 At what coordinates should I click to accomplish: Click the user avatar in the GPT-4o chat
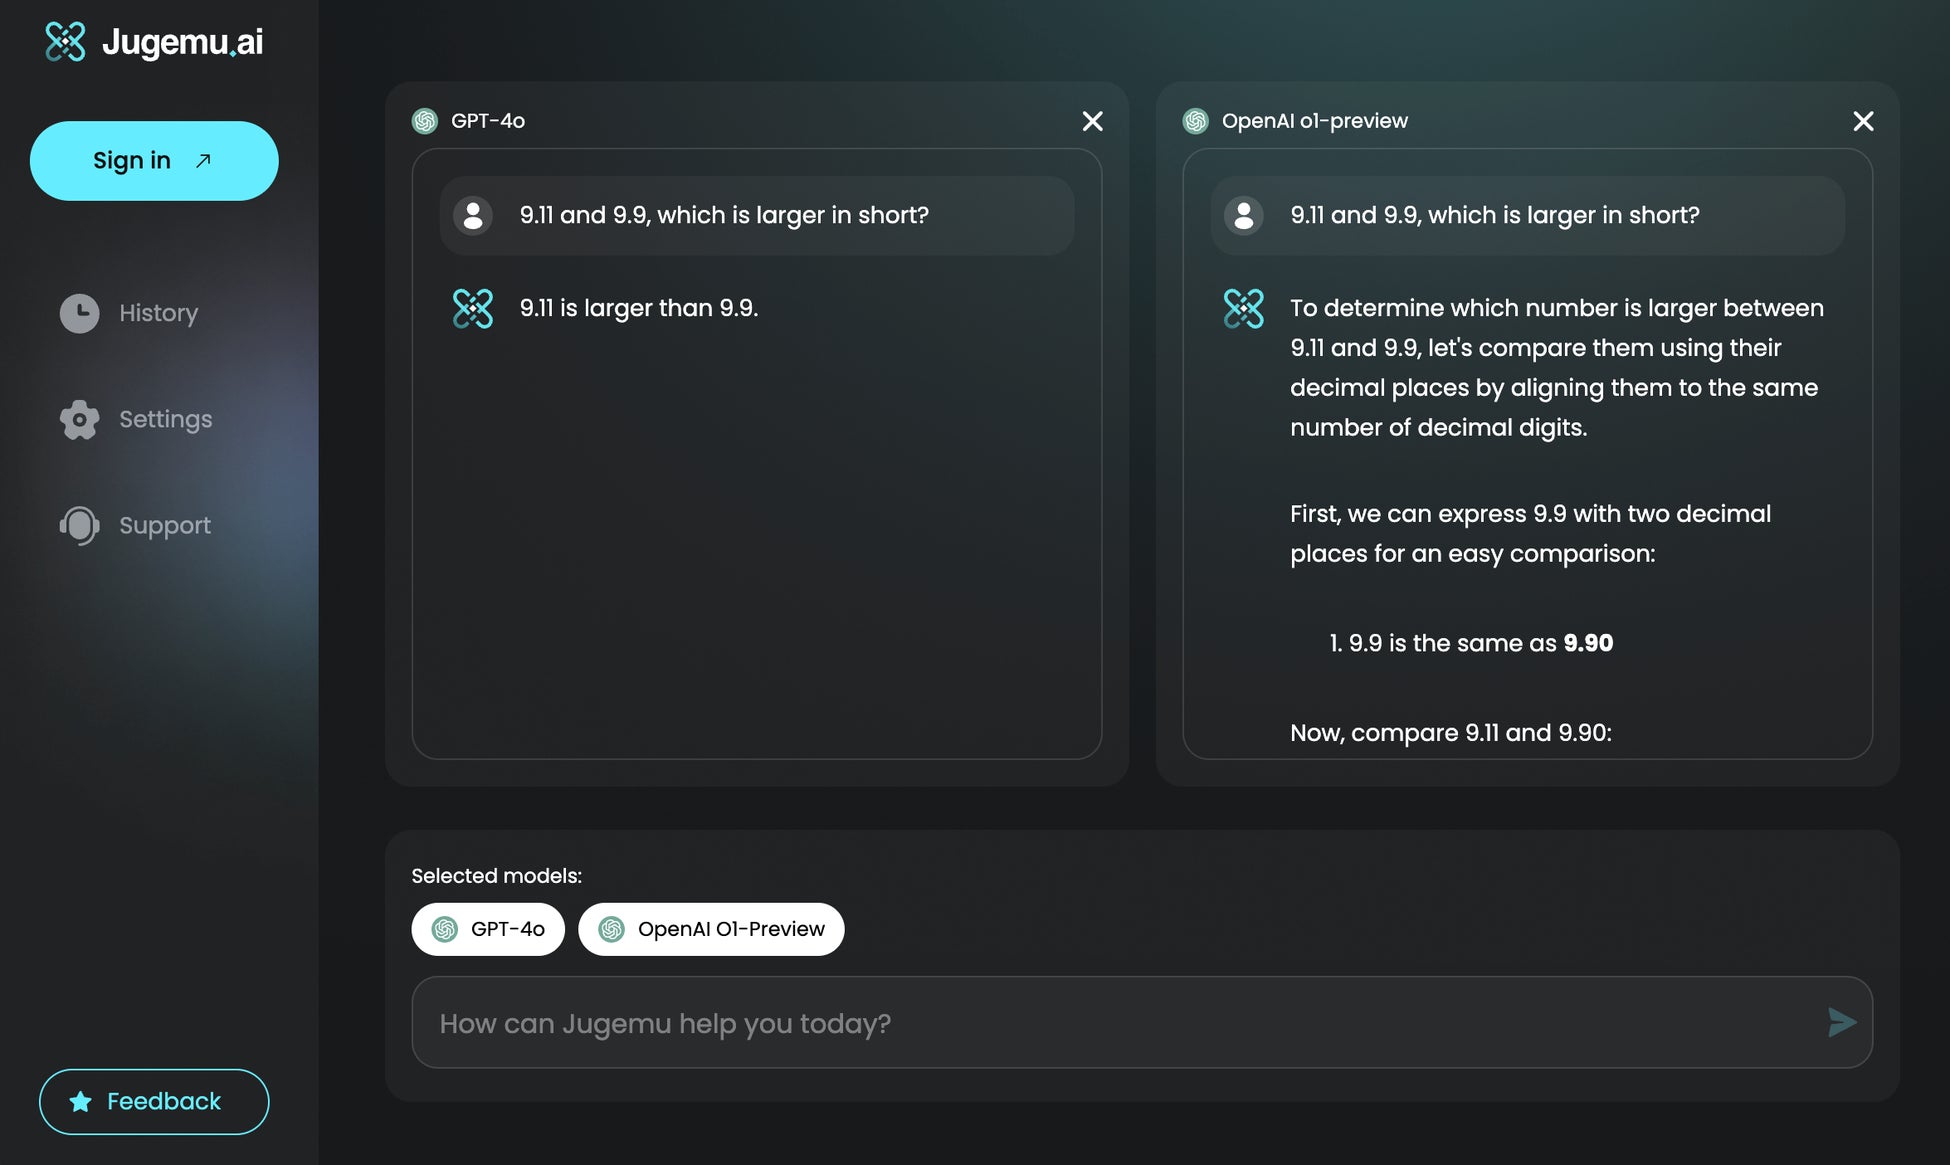tap(473, 215)
